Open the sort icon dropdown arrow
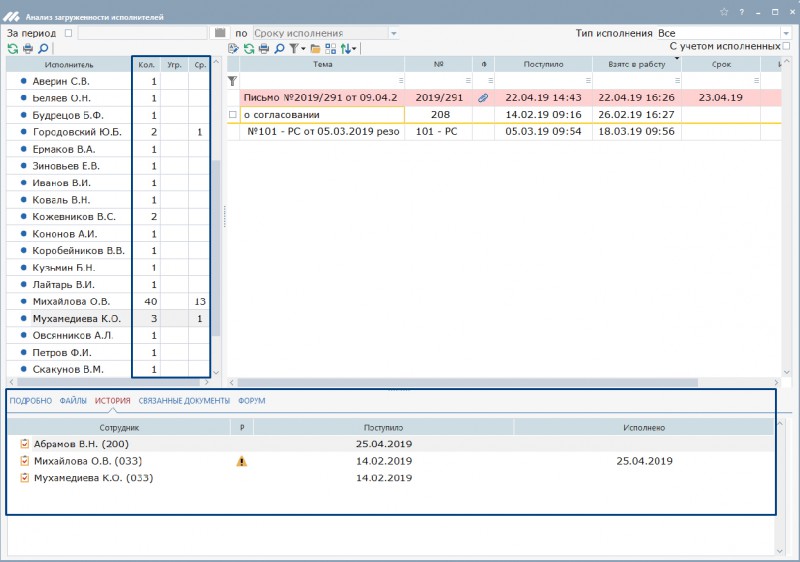 click(x=354, y=49)
